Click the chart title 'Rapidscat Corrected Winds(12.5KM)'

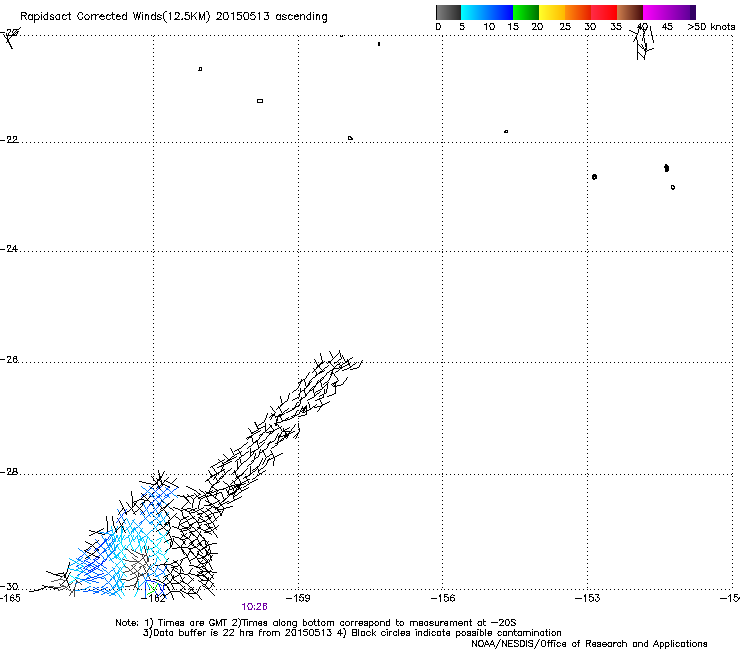(115, 17)
